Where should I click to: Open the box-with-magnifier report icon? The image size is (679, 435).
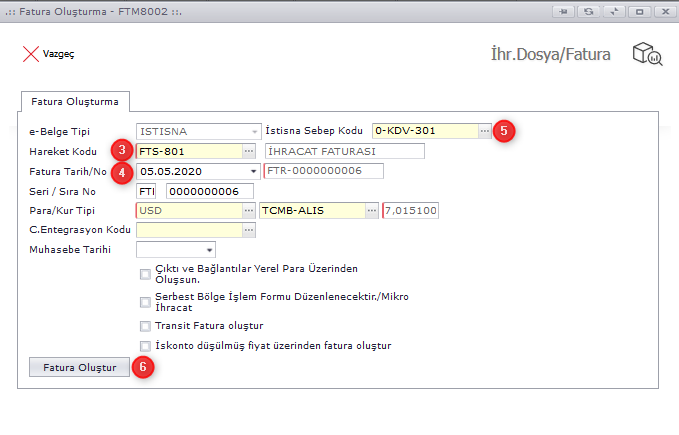click(646, 54)
